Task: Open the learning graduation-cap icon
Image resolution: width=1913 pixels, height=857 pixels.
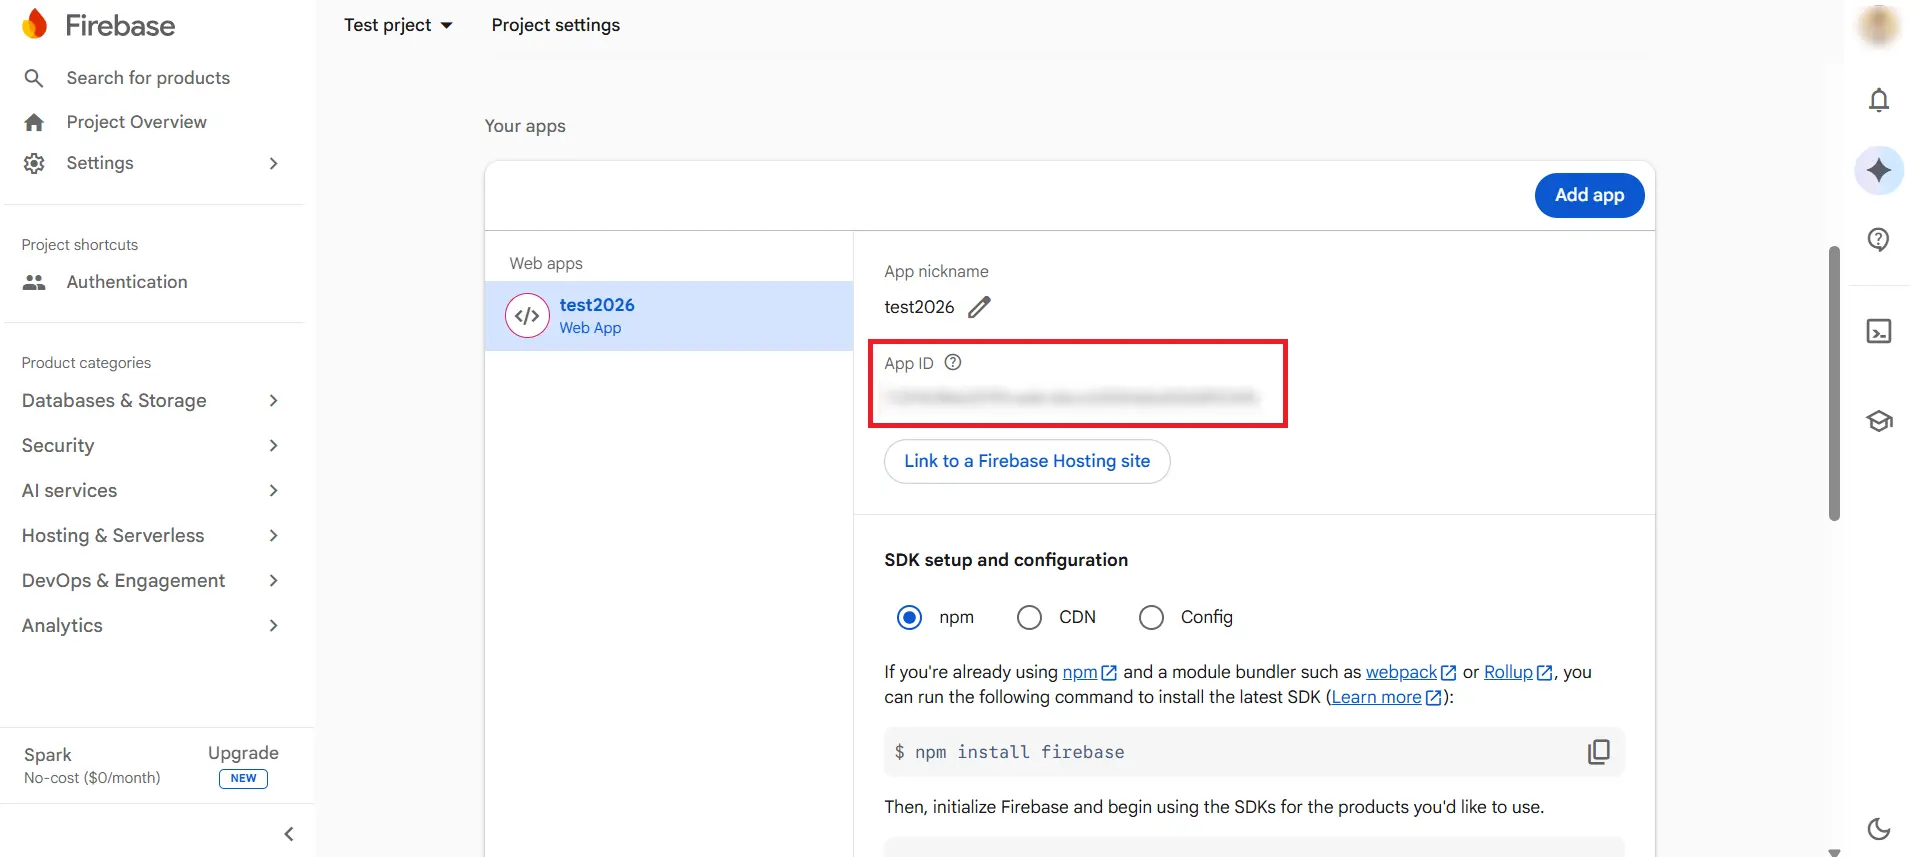Action: click(x=1879, y=421)
